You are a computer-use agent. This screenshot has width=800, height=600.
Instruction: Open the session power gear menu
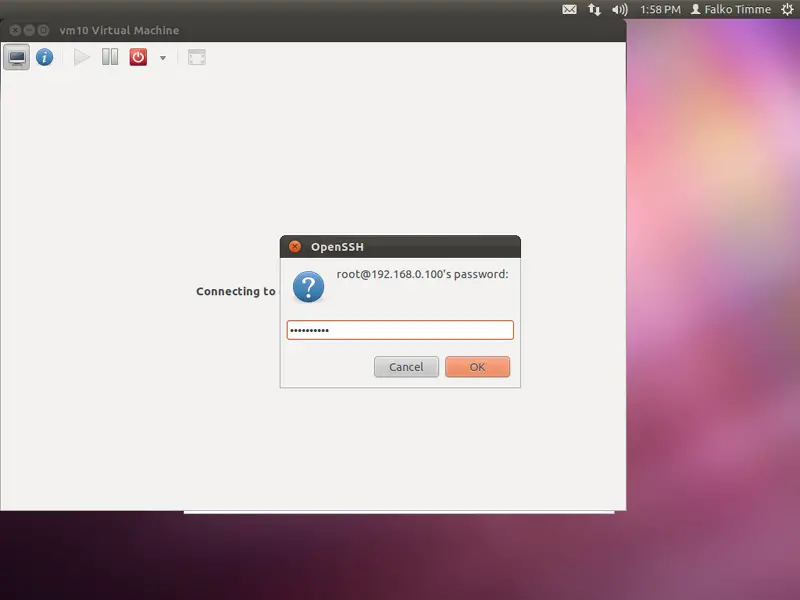coord(787,9)
